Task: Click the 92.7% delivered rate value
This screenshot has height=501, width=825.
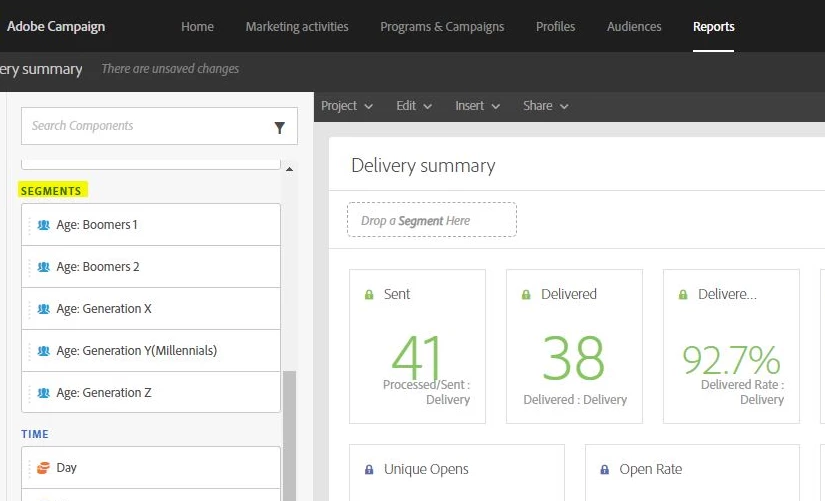Action: [x=731, y=359]
